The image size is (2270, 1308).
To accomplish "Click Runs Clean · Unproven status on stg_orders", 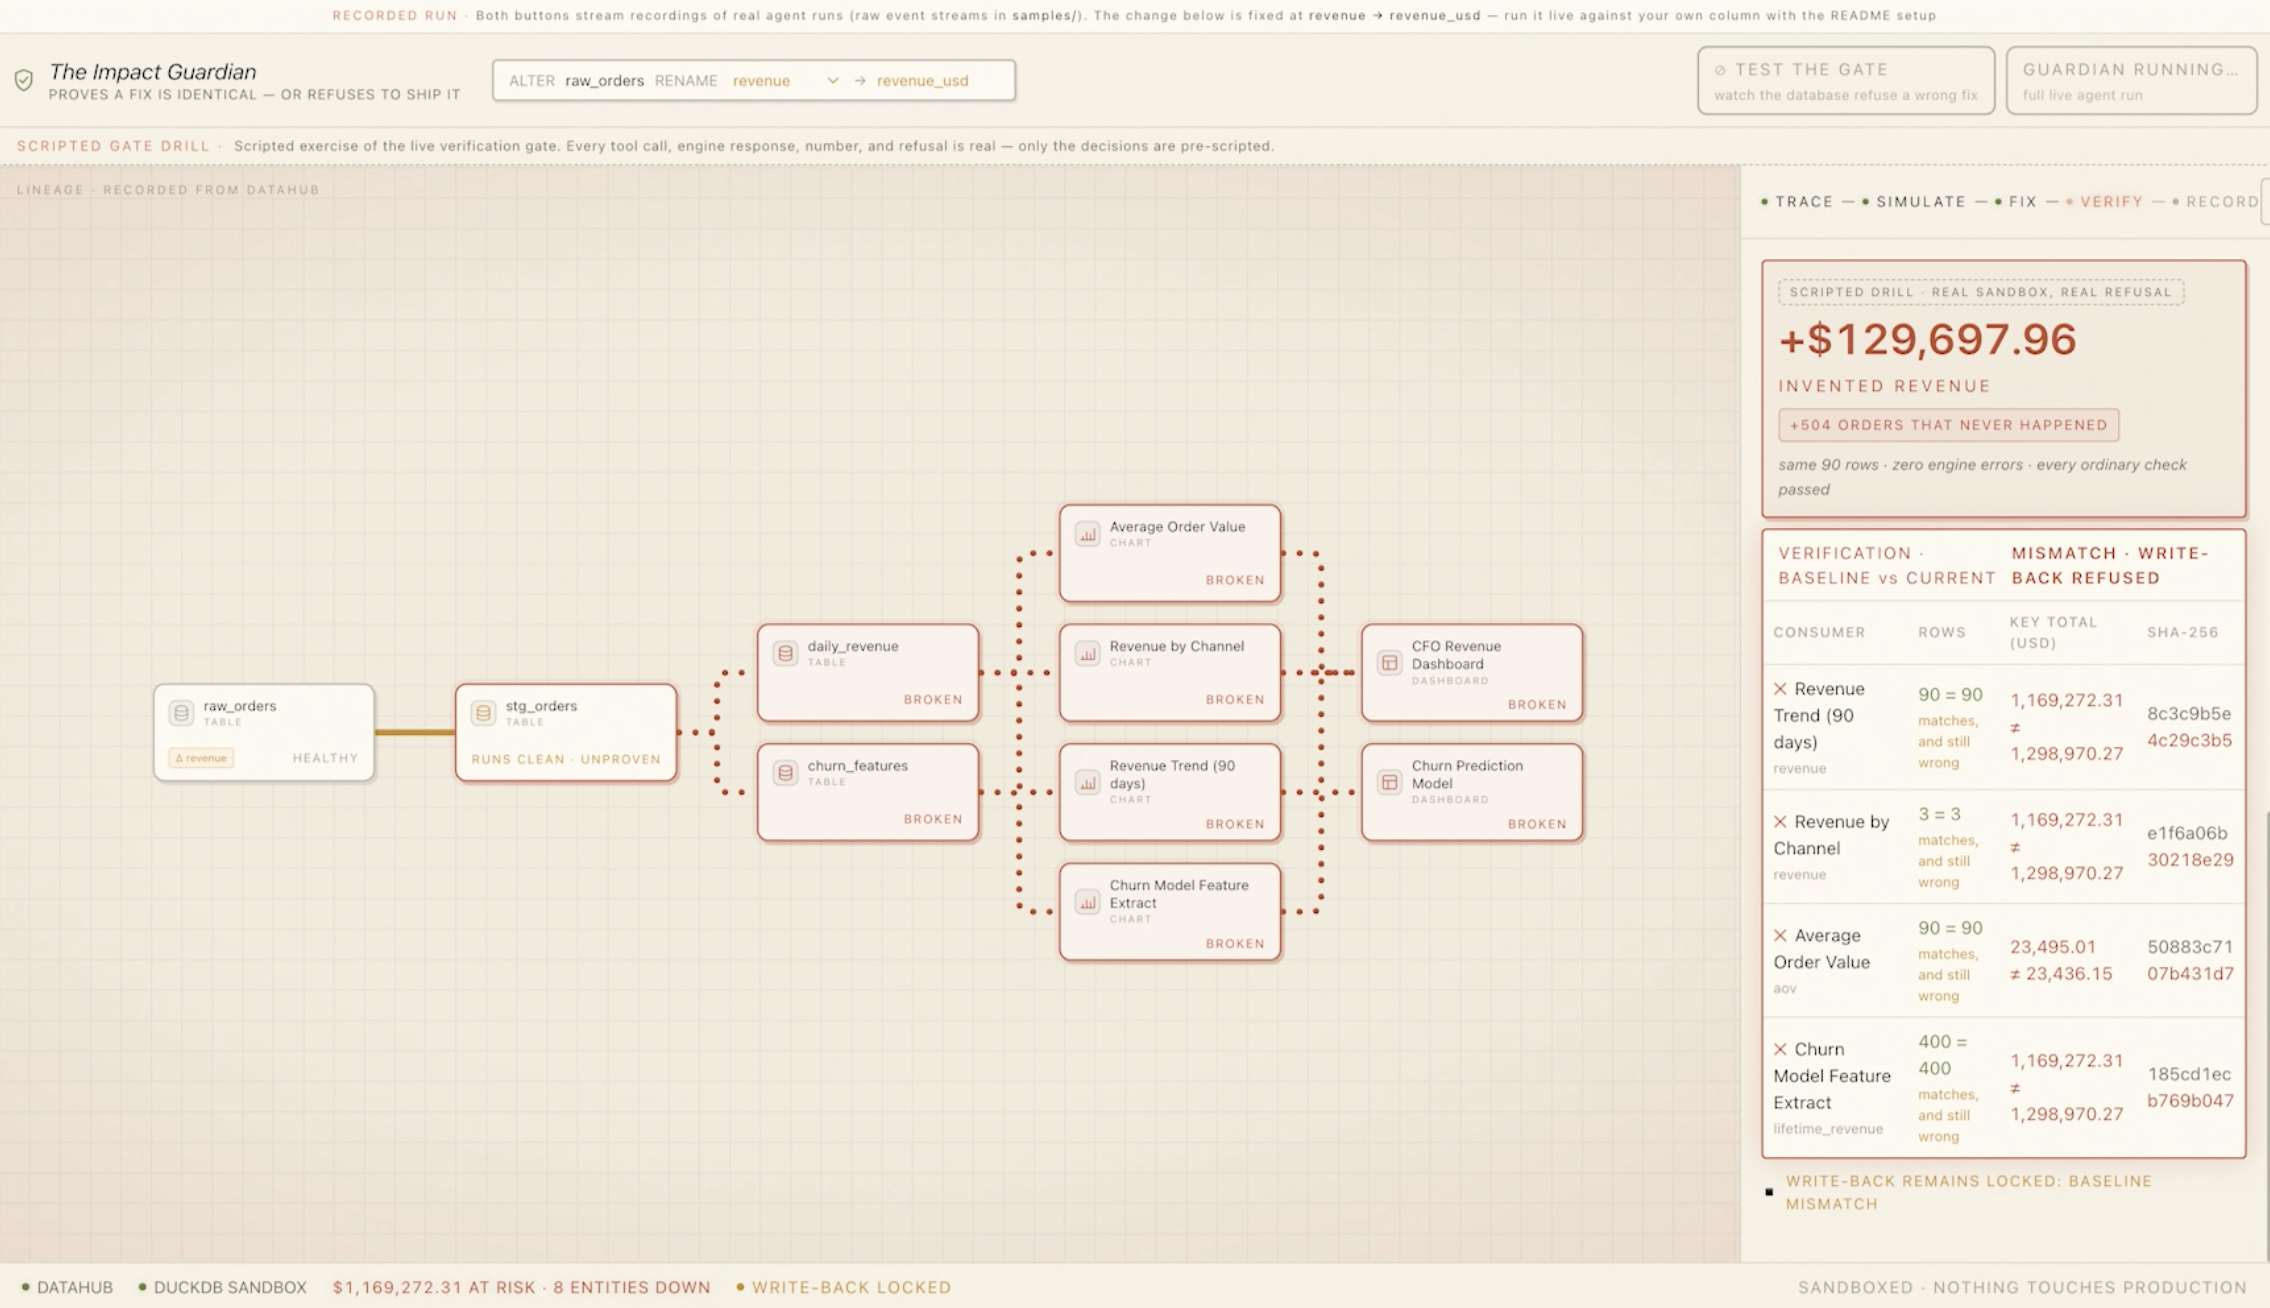I will pos(566,759).
